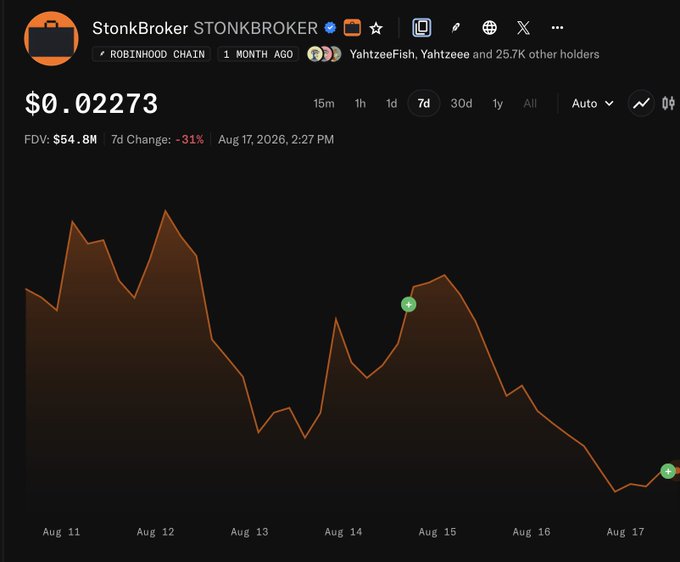Click the Aug 16 axis label
The width and height of the screenshot is (680, 562).
tap(531, 532)
